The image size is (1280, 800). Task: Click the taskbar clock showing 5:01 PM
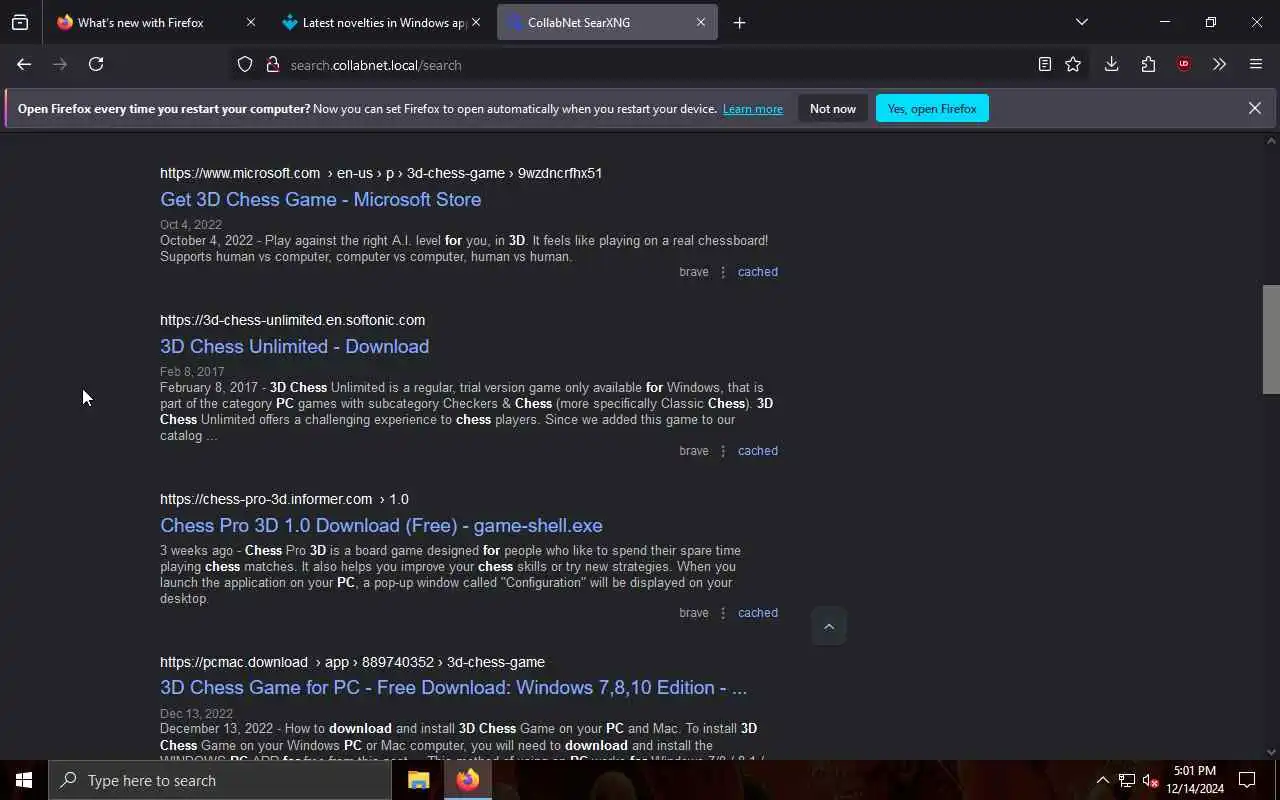[x=1195, y=780]
